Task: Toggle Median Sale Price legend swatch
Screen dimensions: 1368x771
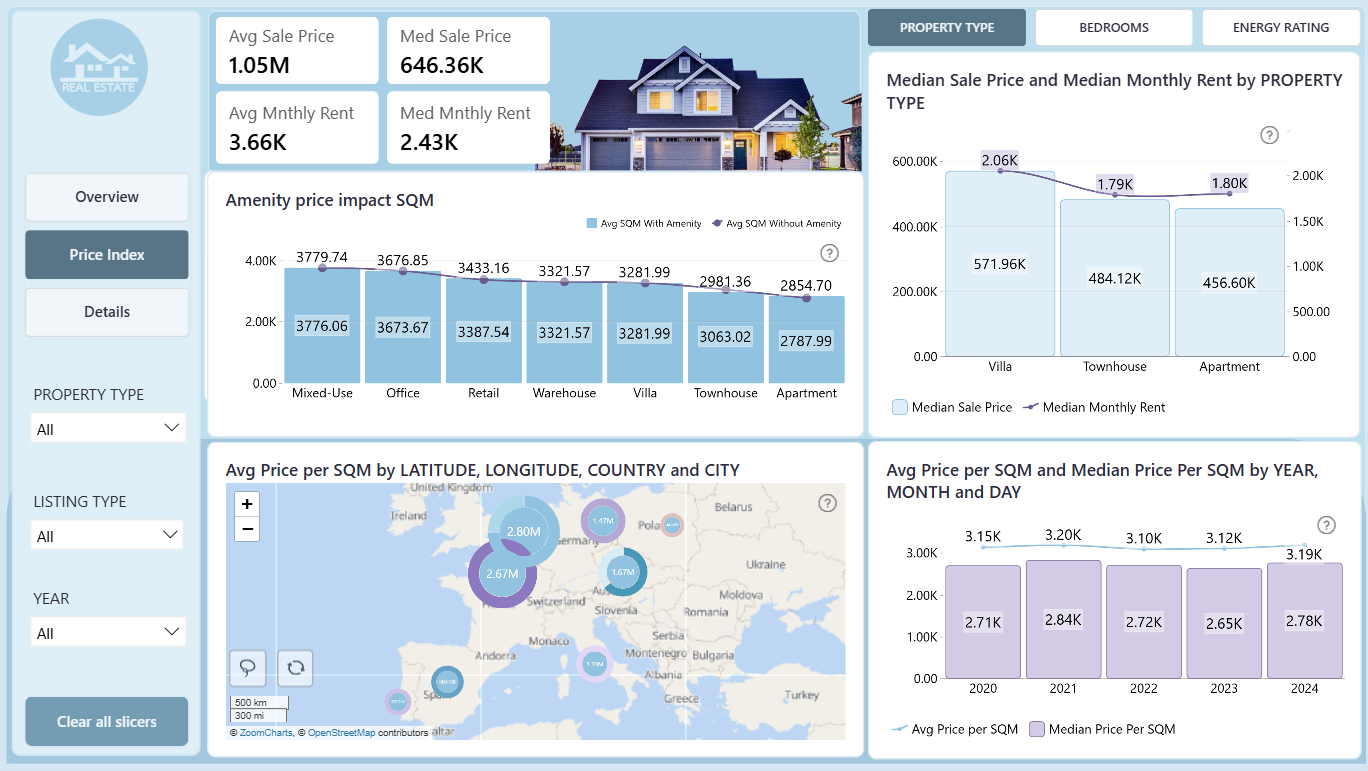Action: coord(900,407)
